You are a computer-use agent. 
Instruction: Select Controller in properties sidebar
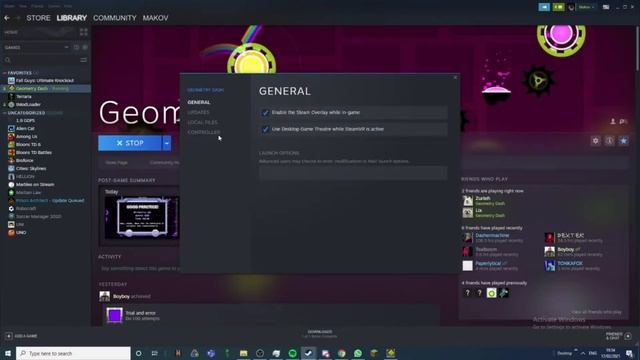pyautogui.click(x=204, y=132)
